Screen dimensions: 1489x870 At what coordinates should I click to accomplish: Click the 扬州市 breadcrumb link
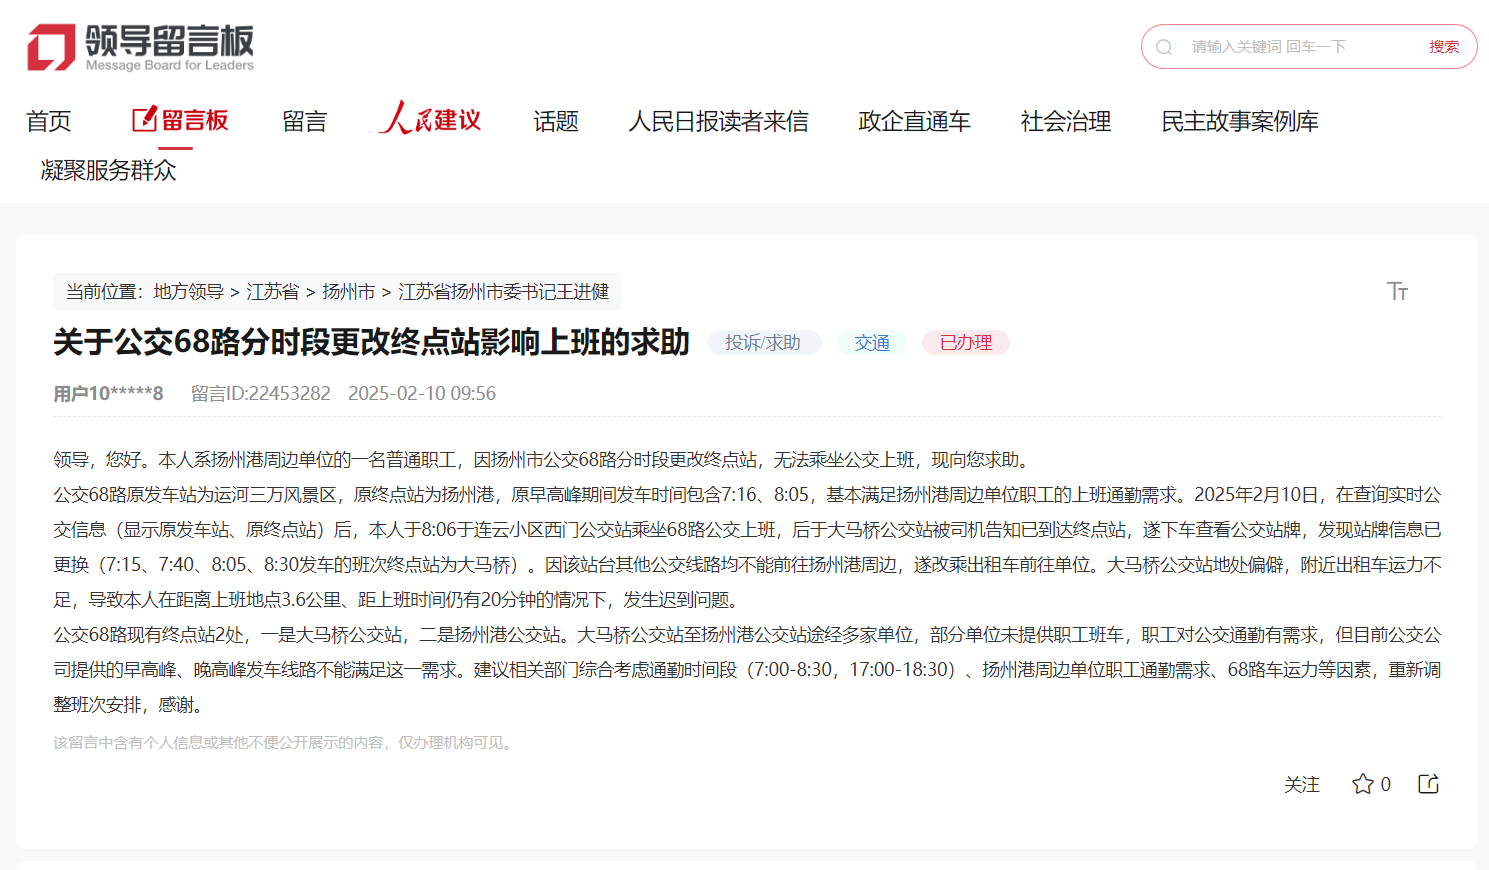point(348,292)
